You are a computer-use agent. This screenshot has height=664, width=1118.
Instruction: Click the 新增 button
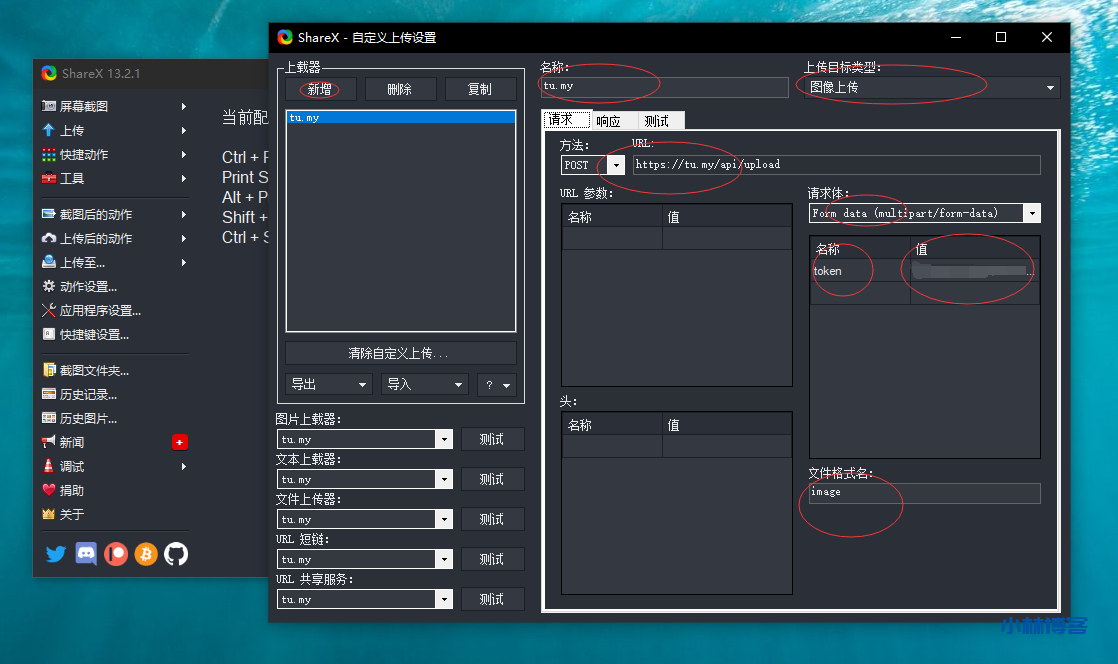pyautogui.click(x=320, y=89)
